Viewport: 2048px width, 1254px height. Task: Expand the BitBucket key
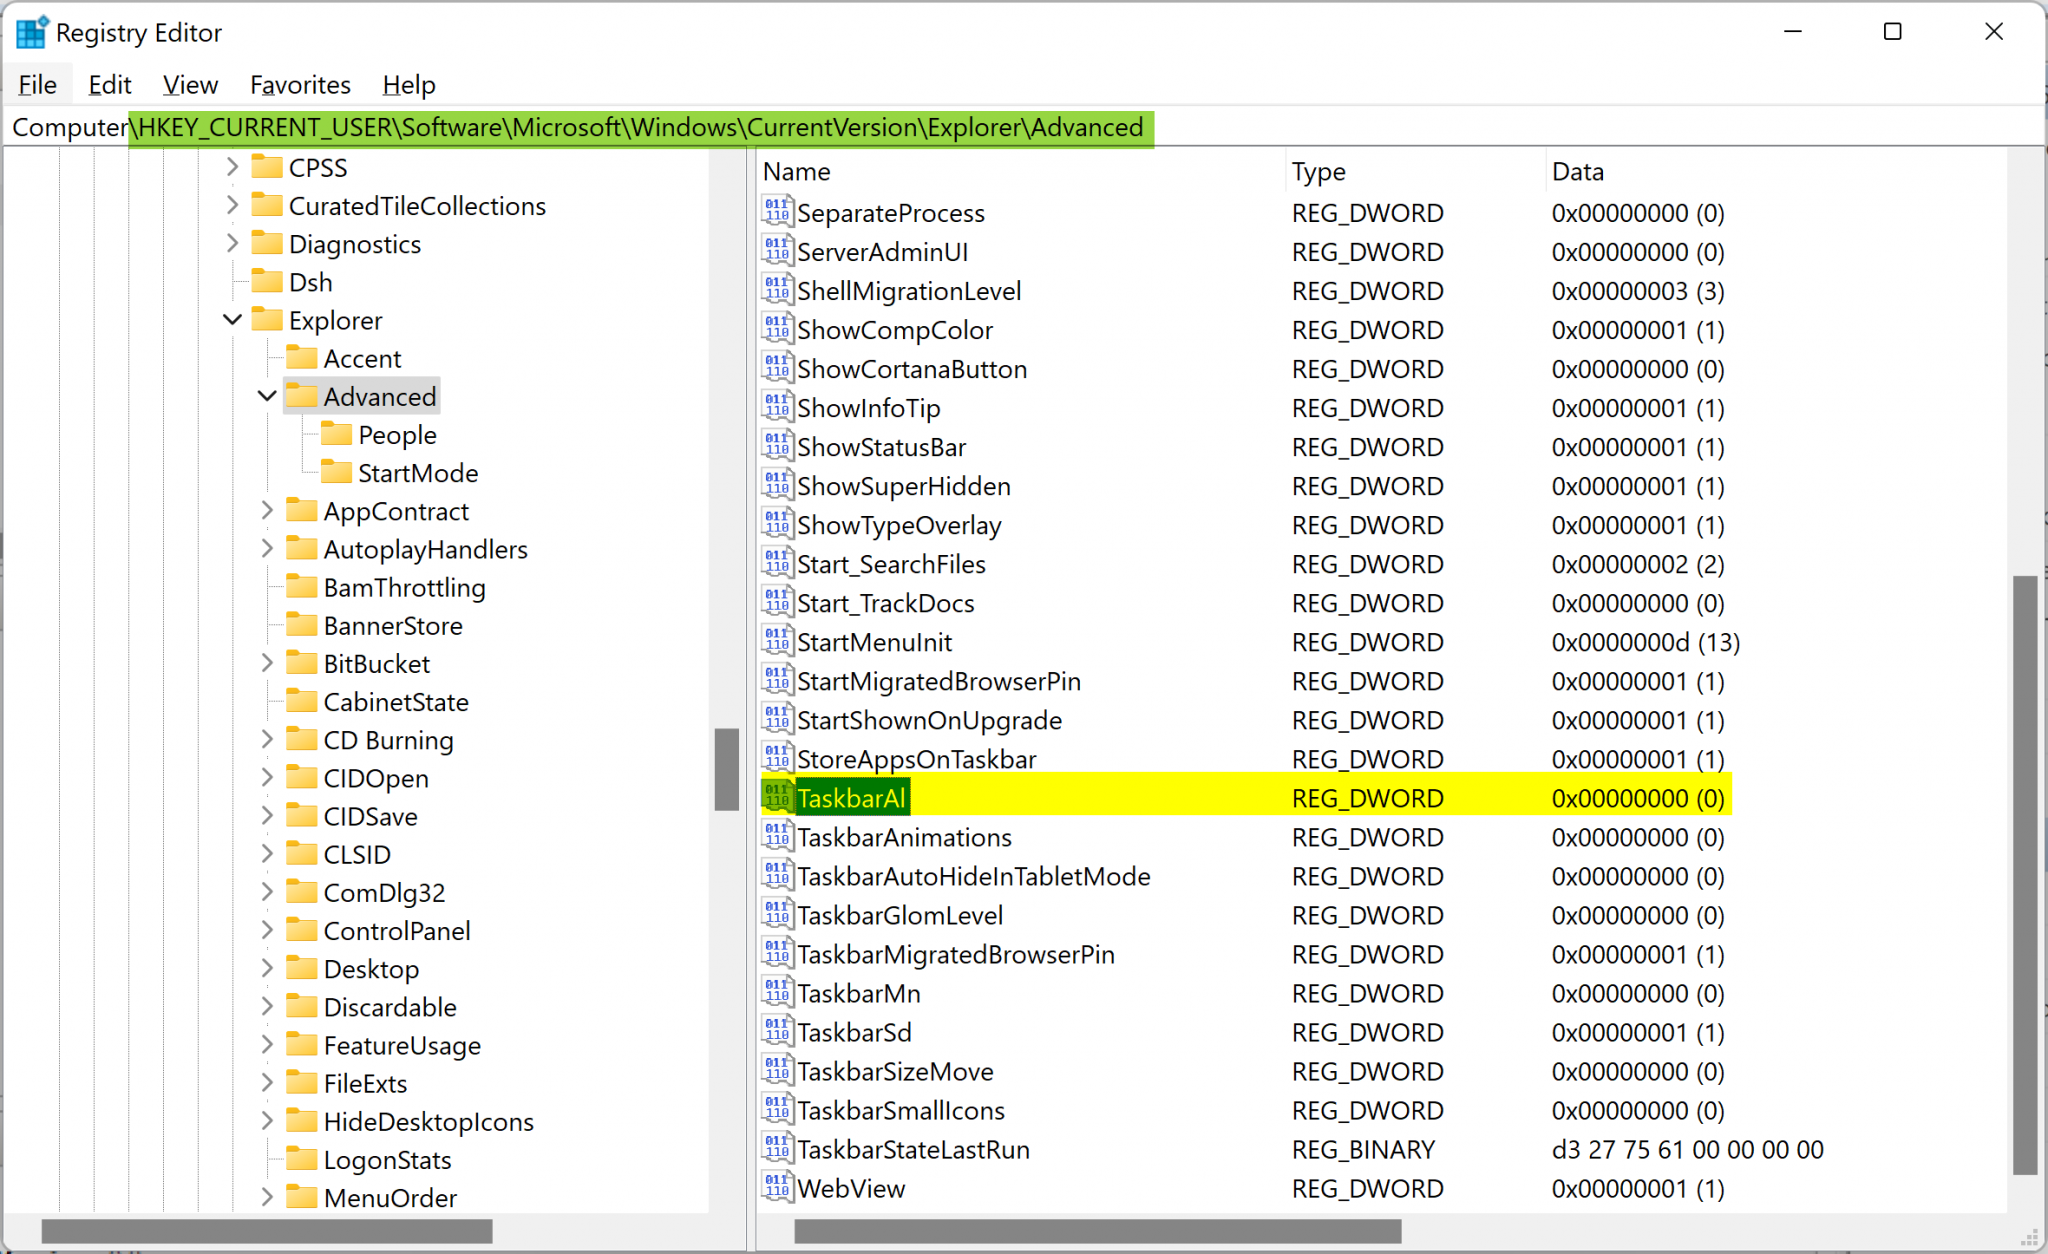267,663
